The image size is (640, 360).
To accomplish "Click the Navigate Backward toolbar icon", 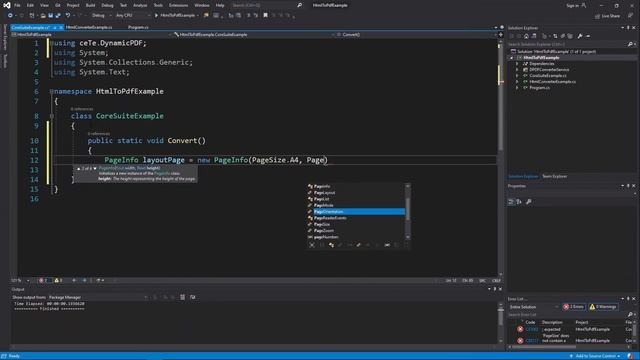I will 10,16.
